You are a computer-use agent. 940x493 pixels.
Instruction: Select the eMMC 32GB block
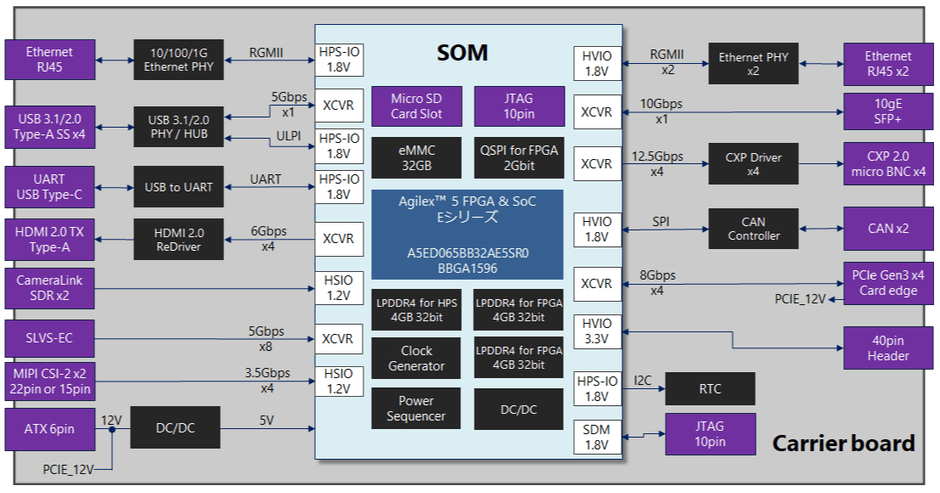(x=417, y=158)
